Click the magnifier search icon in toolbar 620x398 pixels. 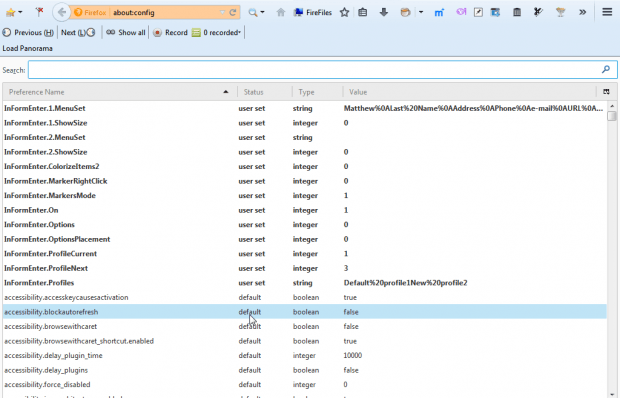pos(253,13)
